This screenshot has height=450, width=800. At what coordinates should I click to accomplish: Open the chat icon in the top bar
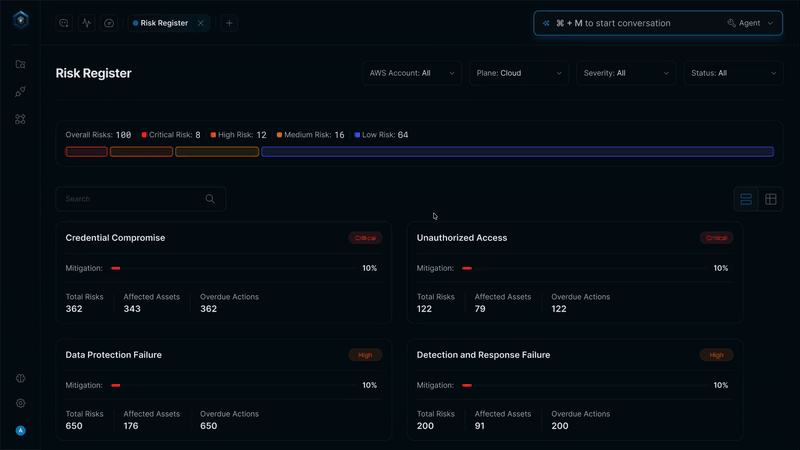(64, 23)
